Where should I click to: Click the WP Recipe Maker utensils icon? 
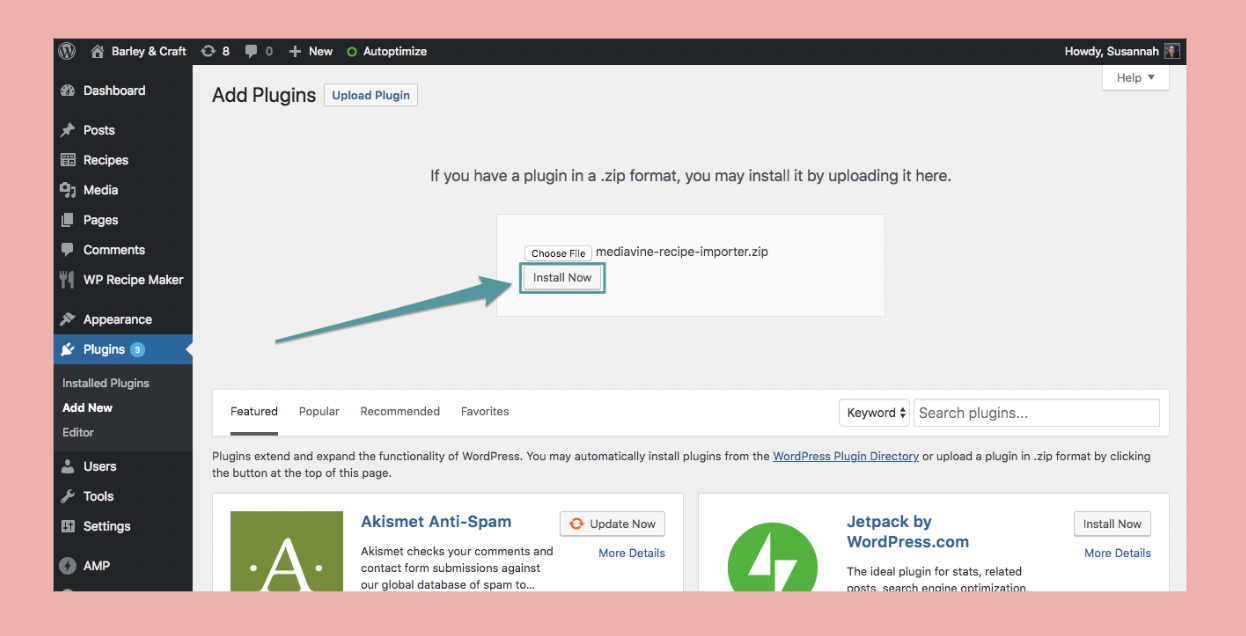[68, 280]
